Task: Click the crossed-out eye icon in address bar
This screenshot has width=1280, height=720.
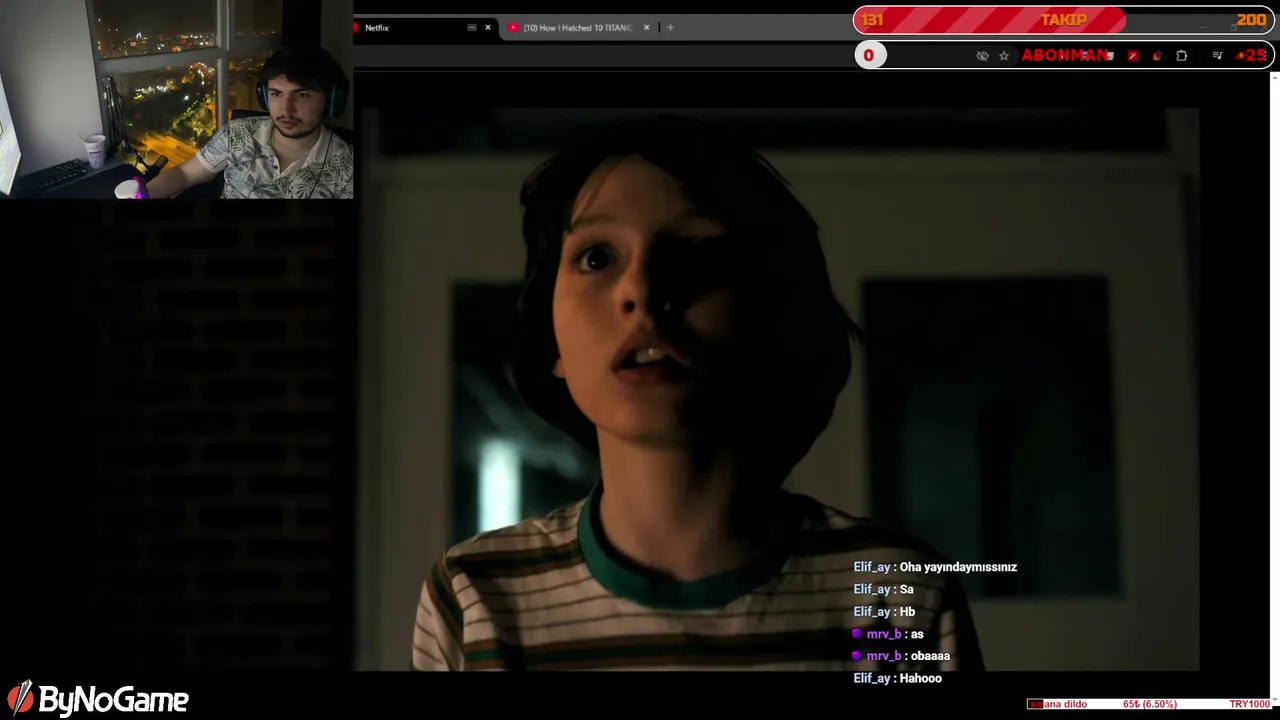Action: coord(982,56)
